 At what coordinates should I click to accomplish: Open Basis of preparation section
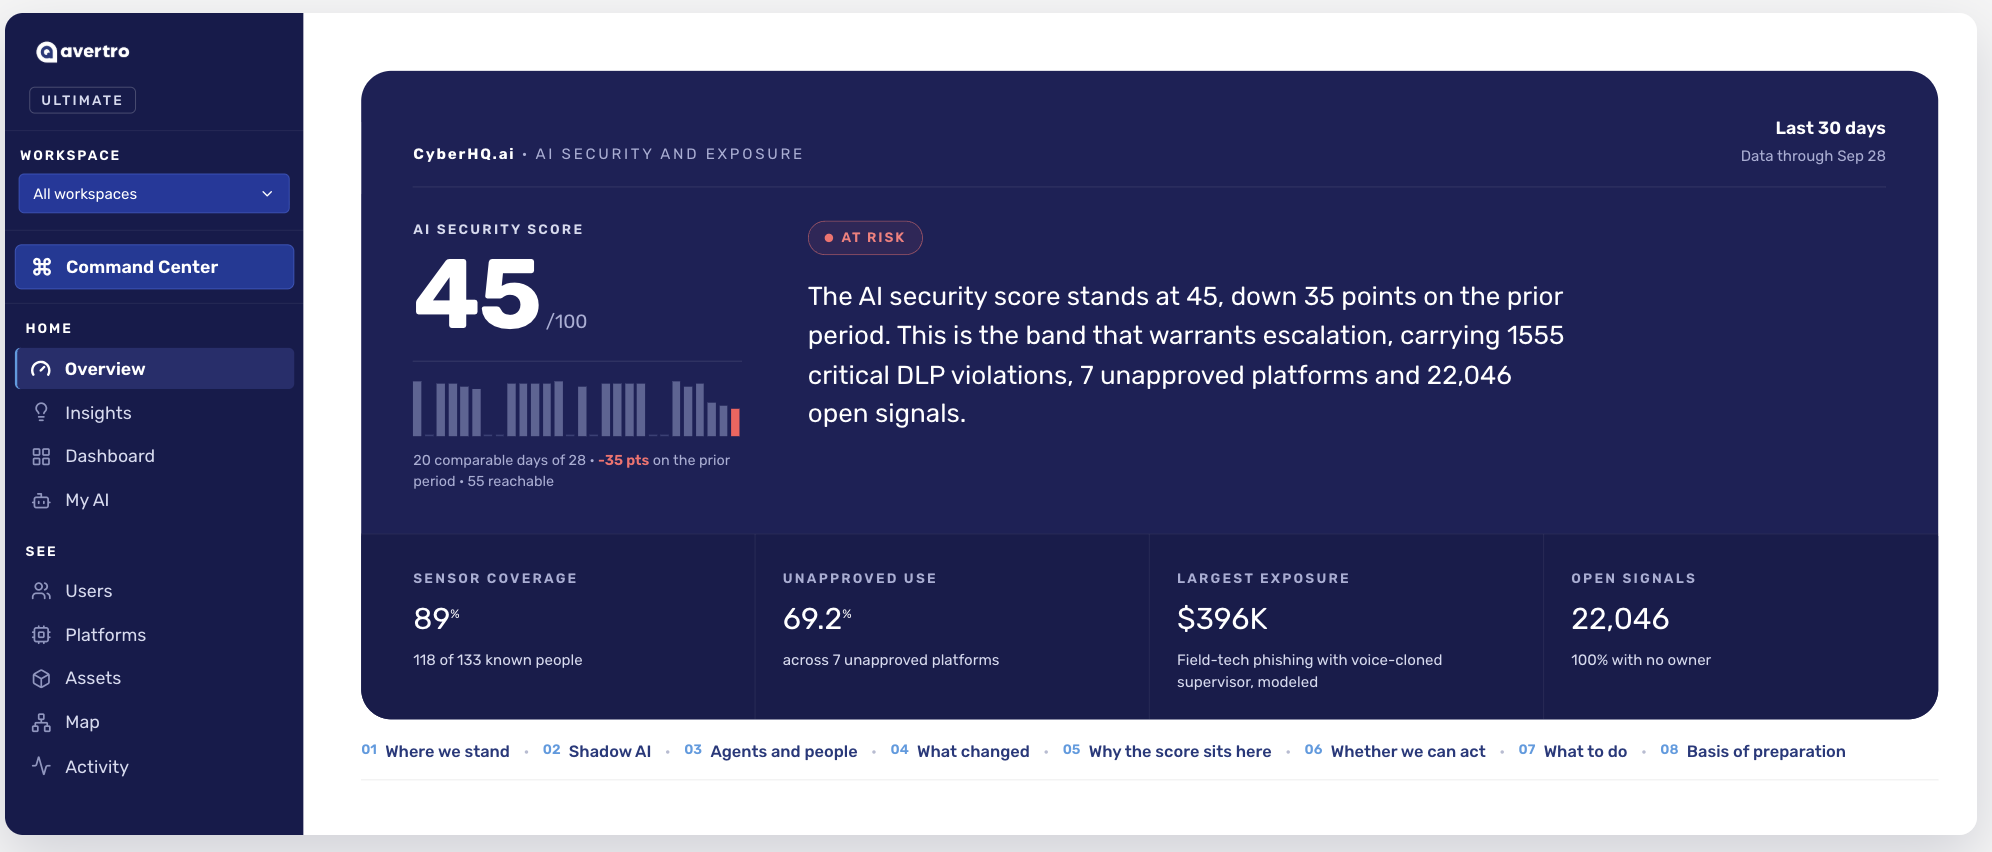coord(1753,751)
